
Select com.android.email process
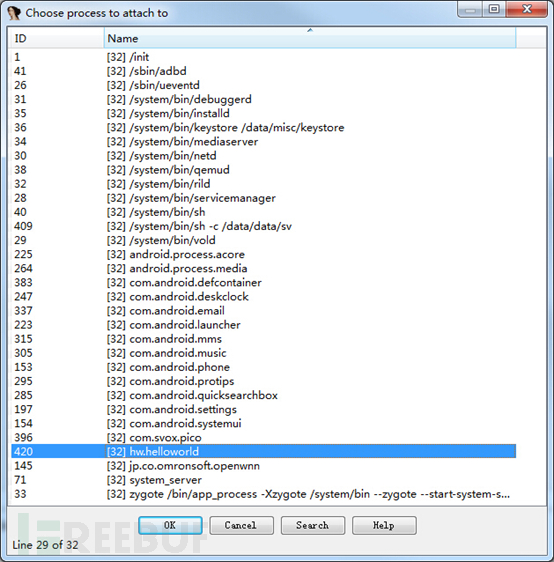(x=263, y=311)
